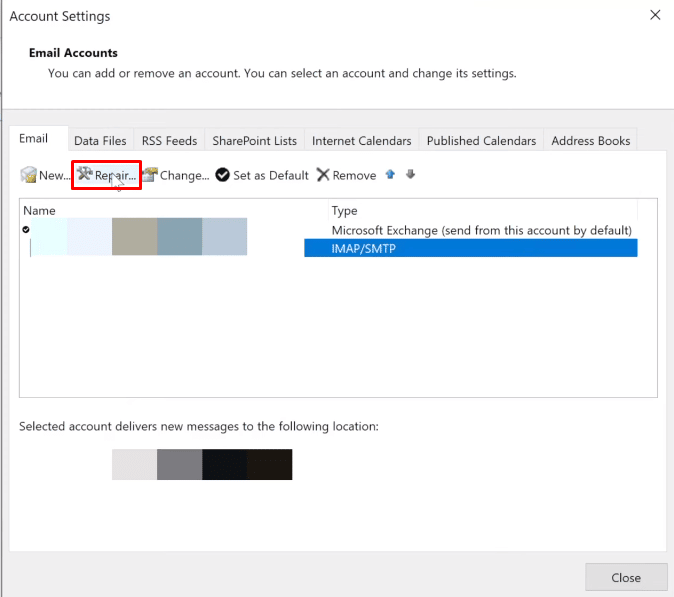Switch to SharePoint Lists tab
This screenshot has width=674, height=597.
tap(254, 141)
